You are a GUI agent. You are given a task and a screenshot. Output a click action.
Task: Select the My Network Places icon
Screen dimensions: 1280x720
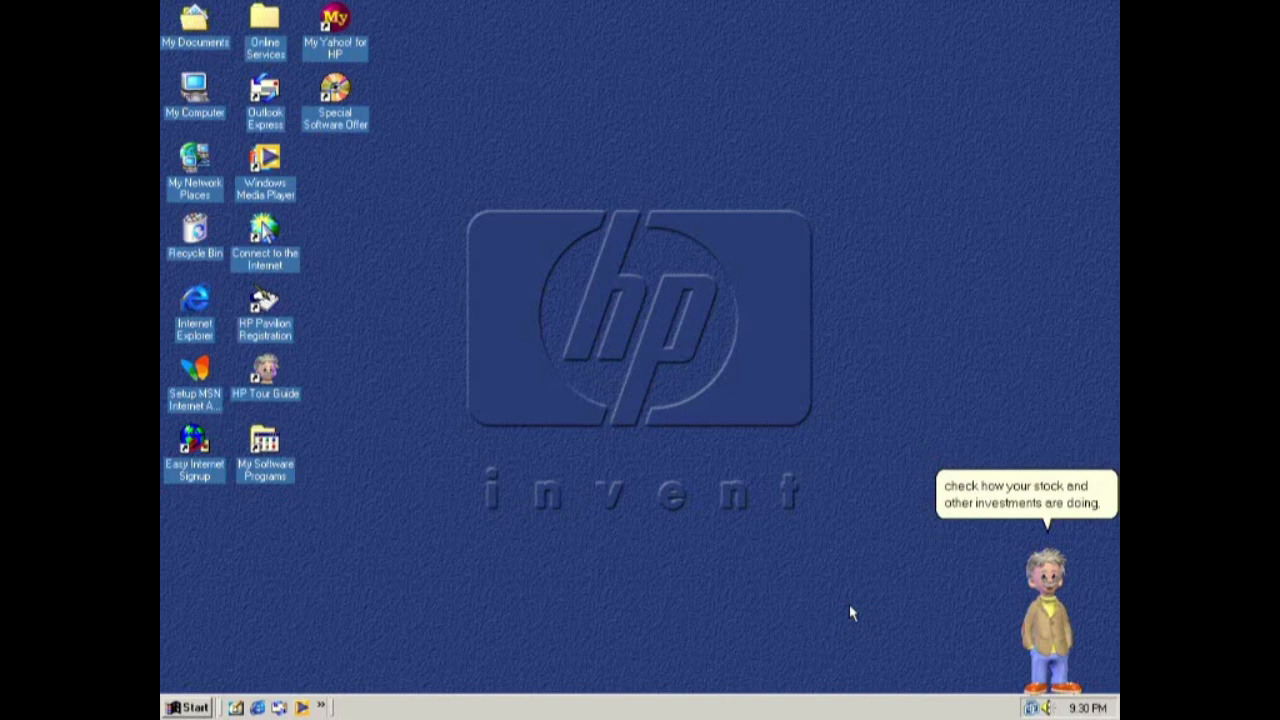[x=195, y=172]
